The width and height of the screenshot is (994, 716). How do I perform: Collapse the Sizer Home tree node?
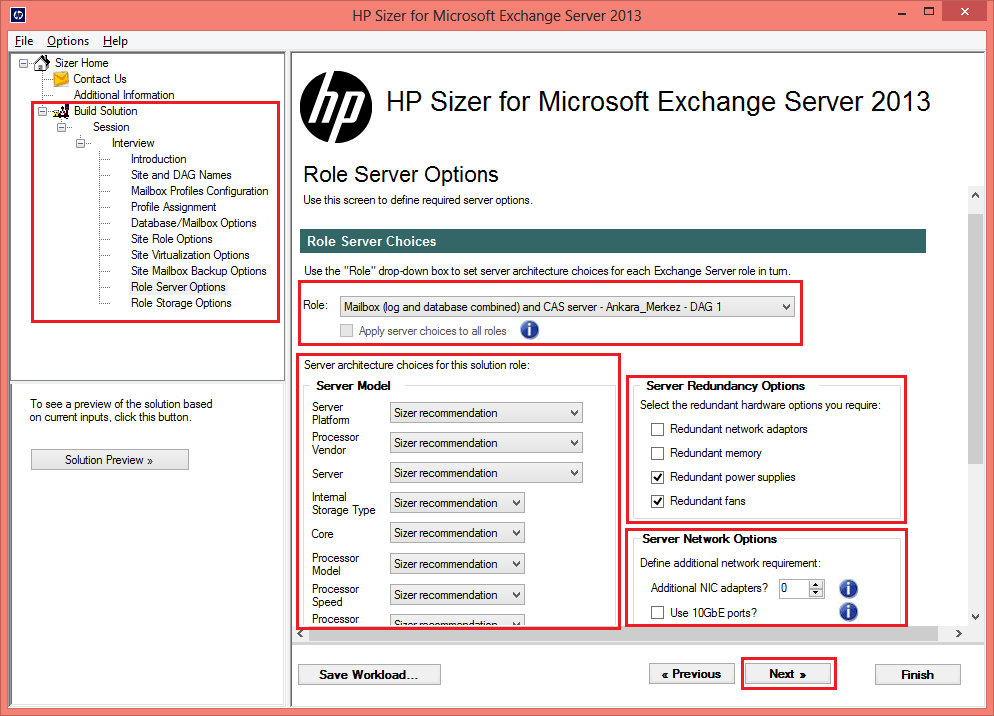[23, 63]
